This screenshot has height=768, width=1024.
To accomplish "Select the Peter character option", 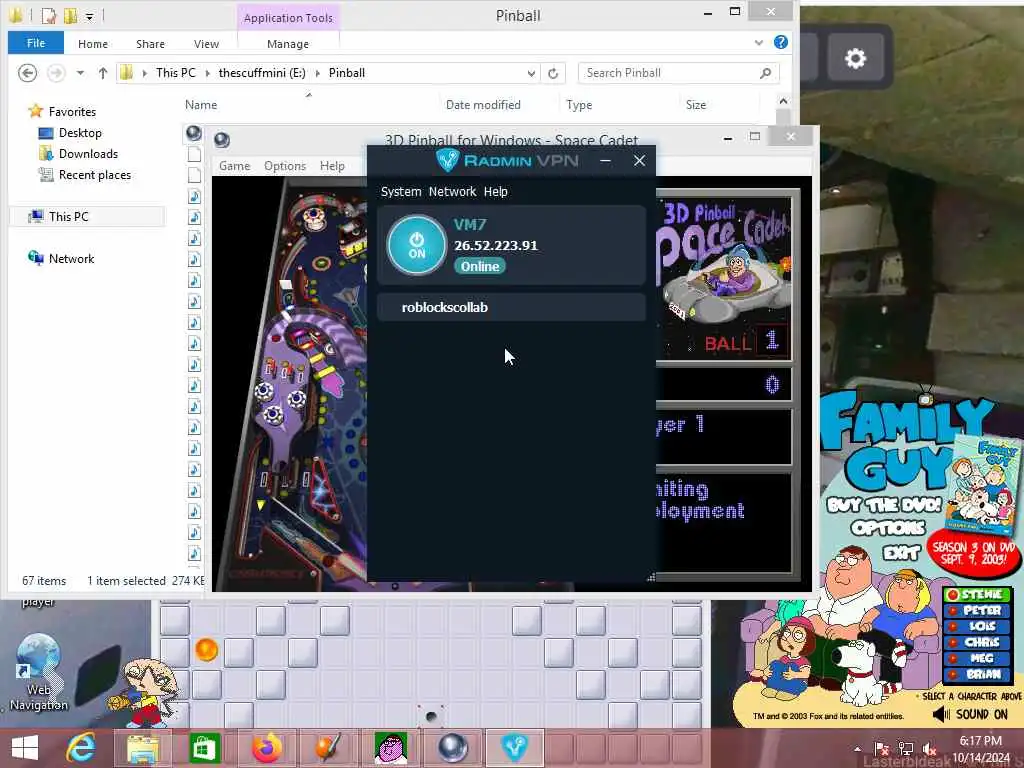I will coord(976,610).
